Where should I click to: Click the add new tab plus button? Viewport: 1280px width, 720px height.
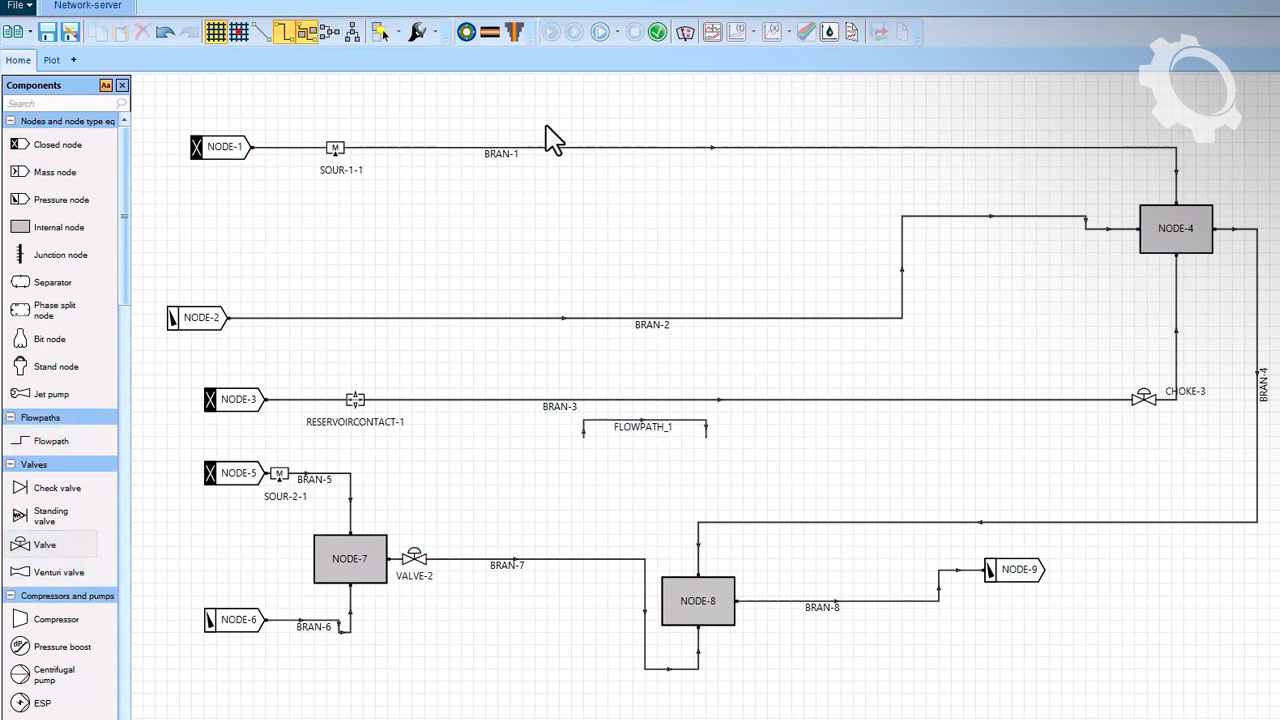[73, 60]
